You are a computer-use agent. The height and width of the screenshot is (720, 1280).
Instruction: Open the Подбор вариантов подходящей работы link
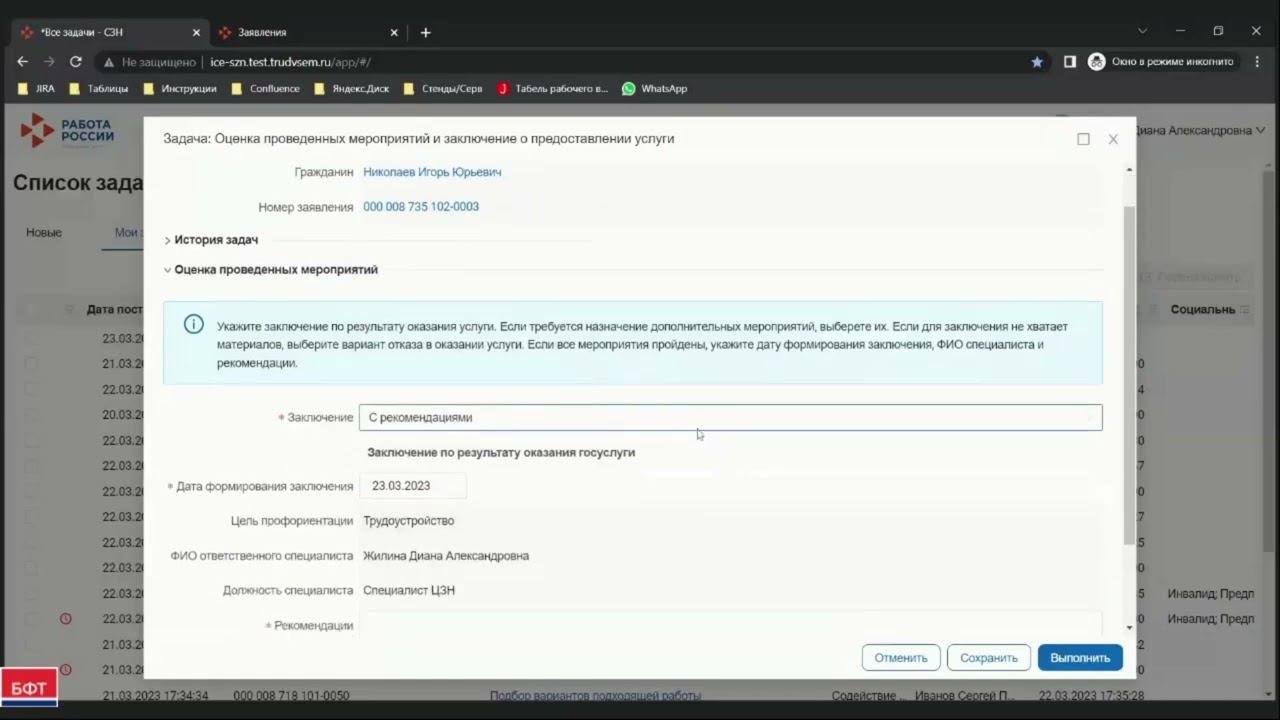coord(595,695)
